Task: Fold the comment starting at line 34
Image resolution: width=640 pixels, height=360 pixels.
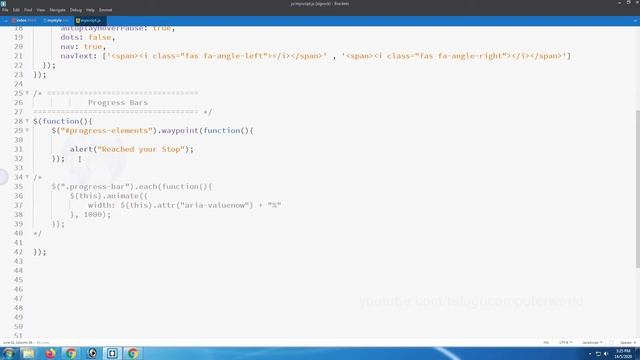Action: point(27,177)
